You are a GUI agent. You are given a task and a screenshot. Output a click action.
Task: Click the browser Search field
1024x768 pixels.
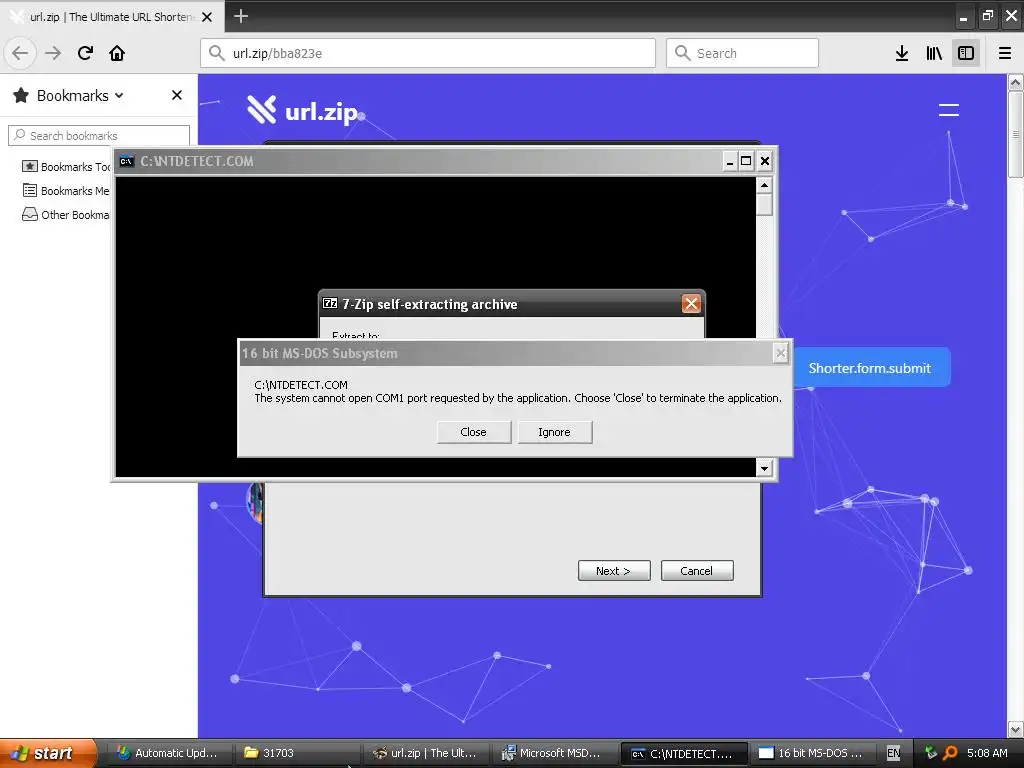(743, 53)
